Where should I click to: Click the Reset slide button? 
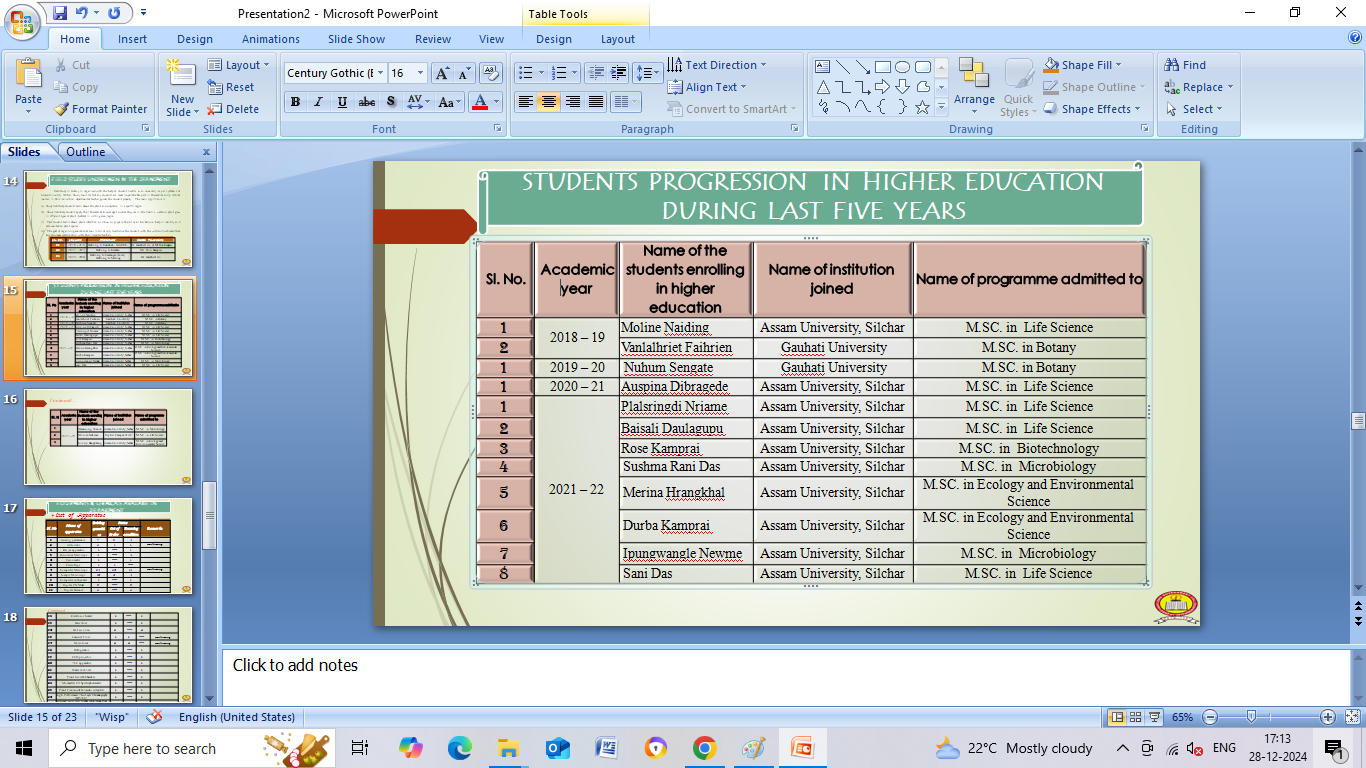(231, 87)
